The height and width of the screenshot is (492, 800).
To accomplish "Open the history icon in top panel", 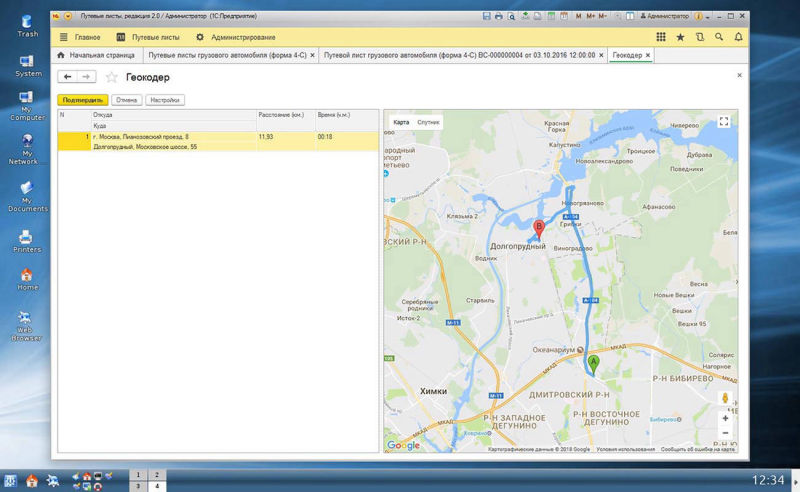I will pos(700,37).
